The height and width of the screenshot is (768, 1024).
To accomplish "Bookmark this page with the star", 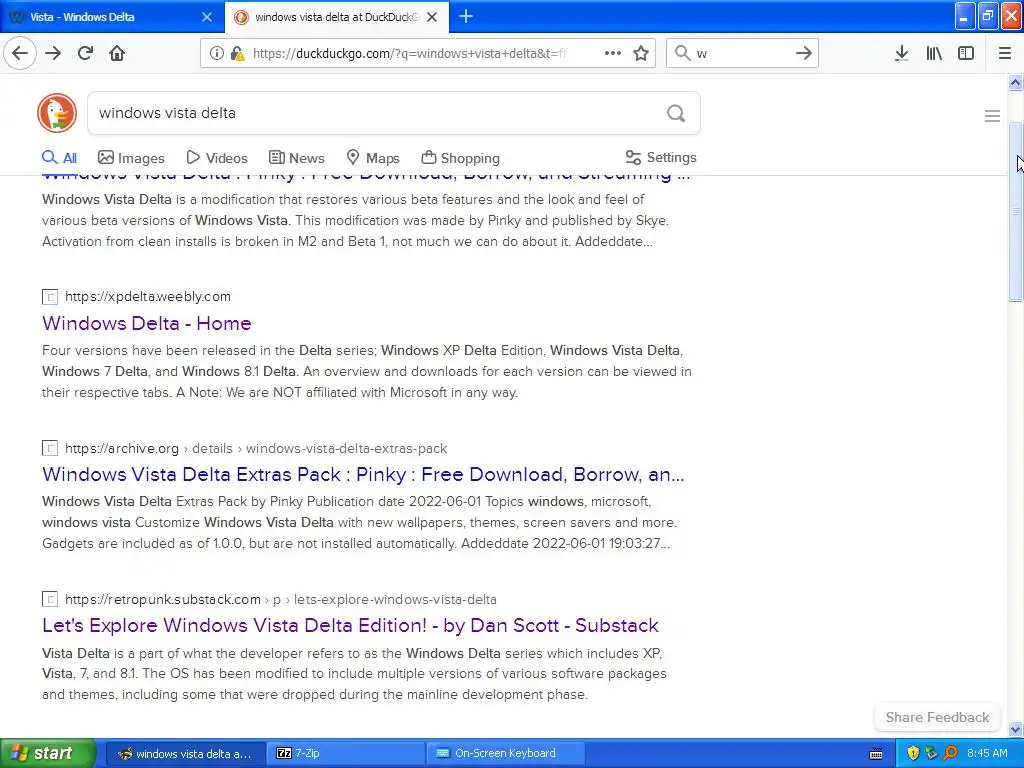I will click(x=641, y=53).
